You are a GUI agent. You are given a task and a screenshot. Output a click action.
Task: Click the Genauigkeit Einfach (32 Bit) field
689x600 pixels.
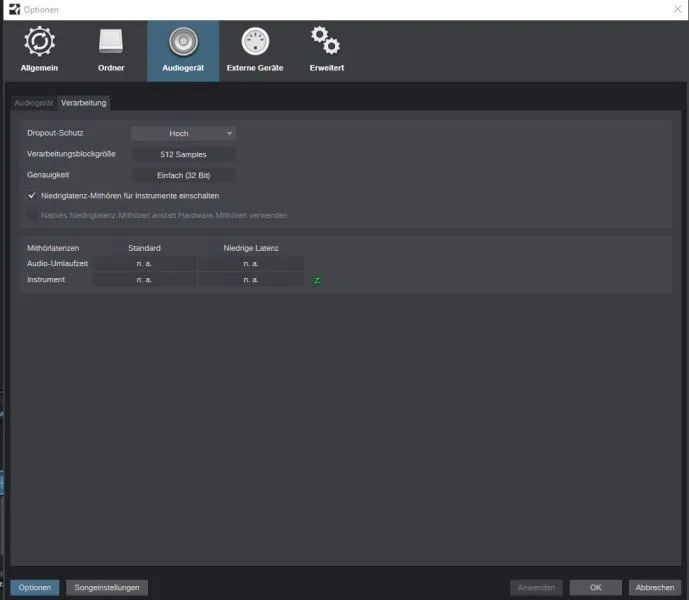click(x=183, y=175)
